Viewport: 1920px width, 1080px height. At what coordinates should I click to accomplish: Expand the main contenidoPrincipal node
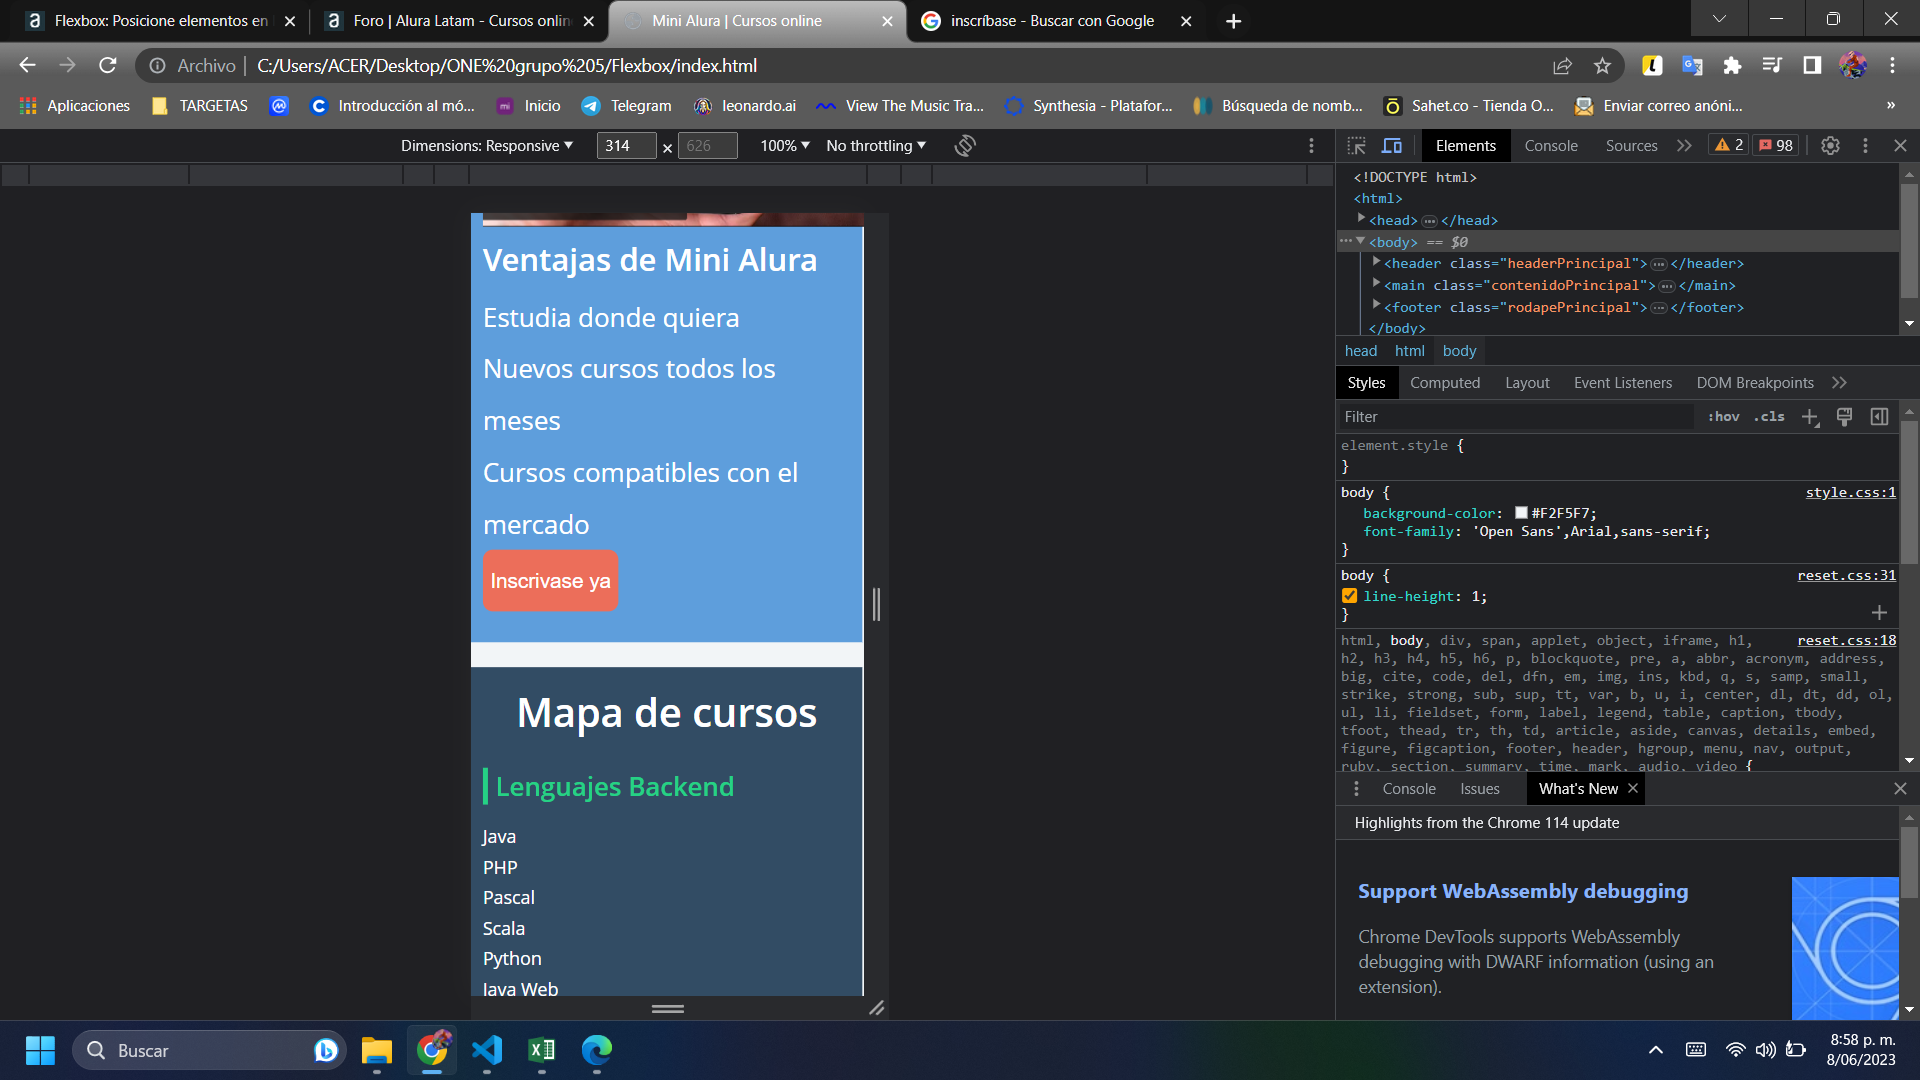[x=1376, y=284]
